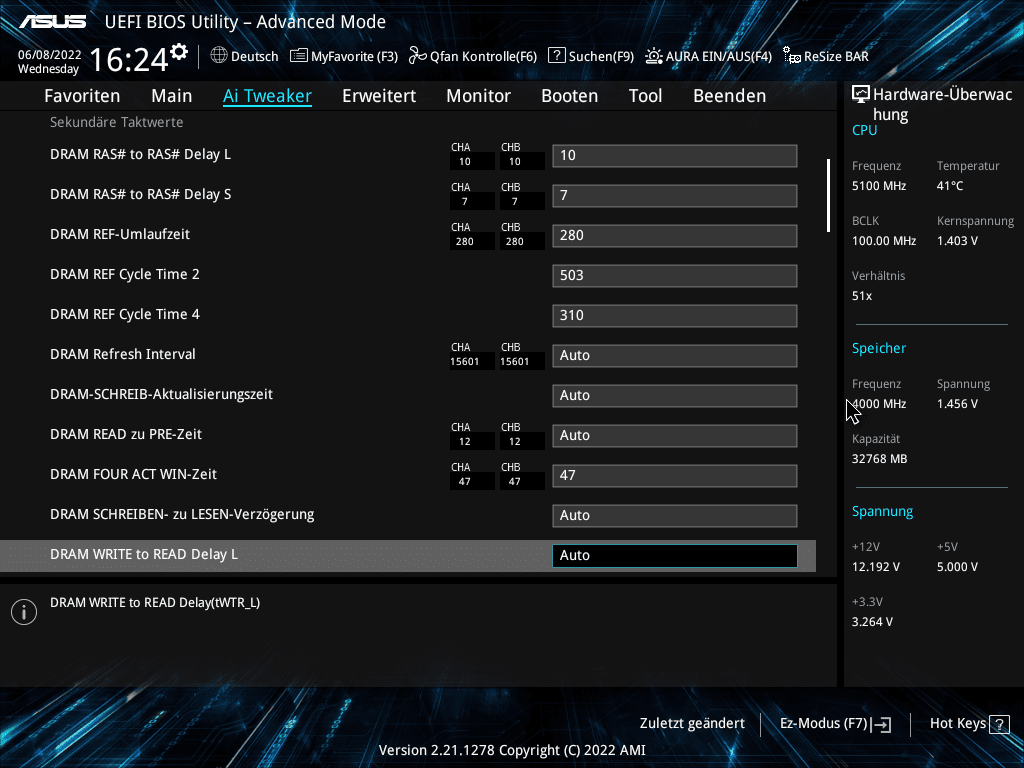
Task: Go to the Erweitert tab
Action: (379, 96)
